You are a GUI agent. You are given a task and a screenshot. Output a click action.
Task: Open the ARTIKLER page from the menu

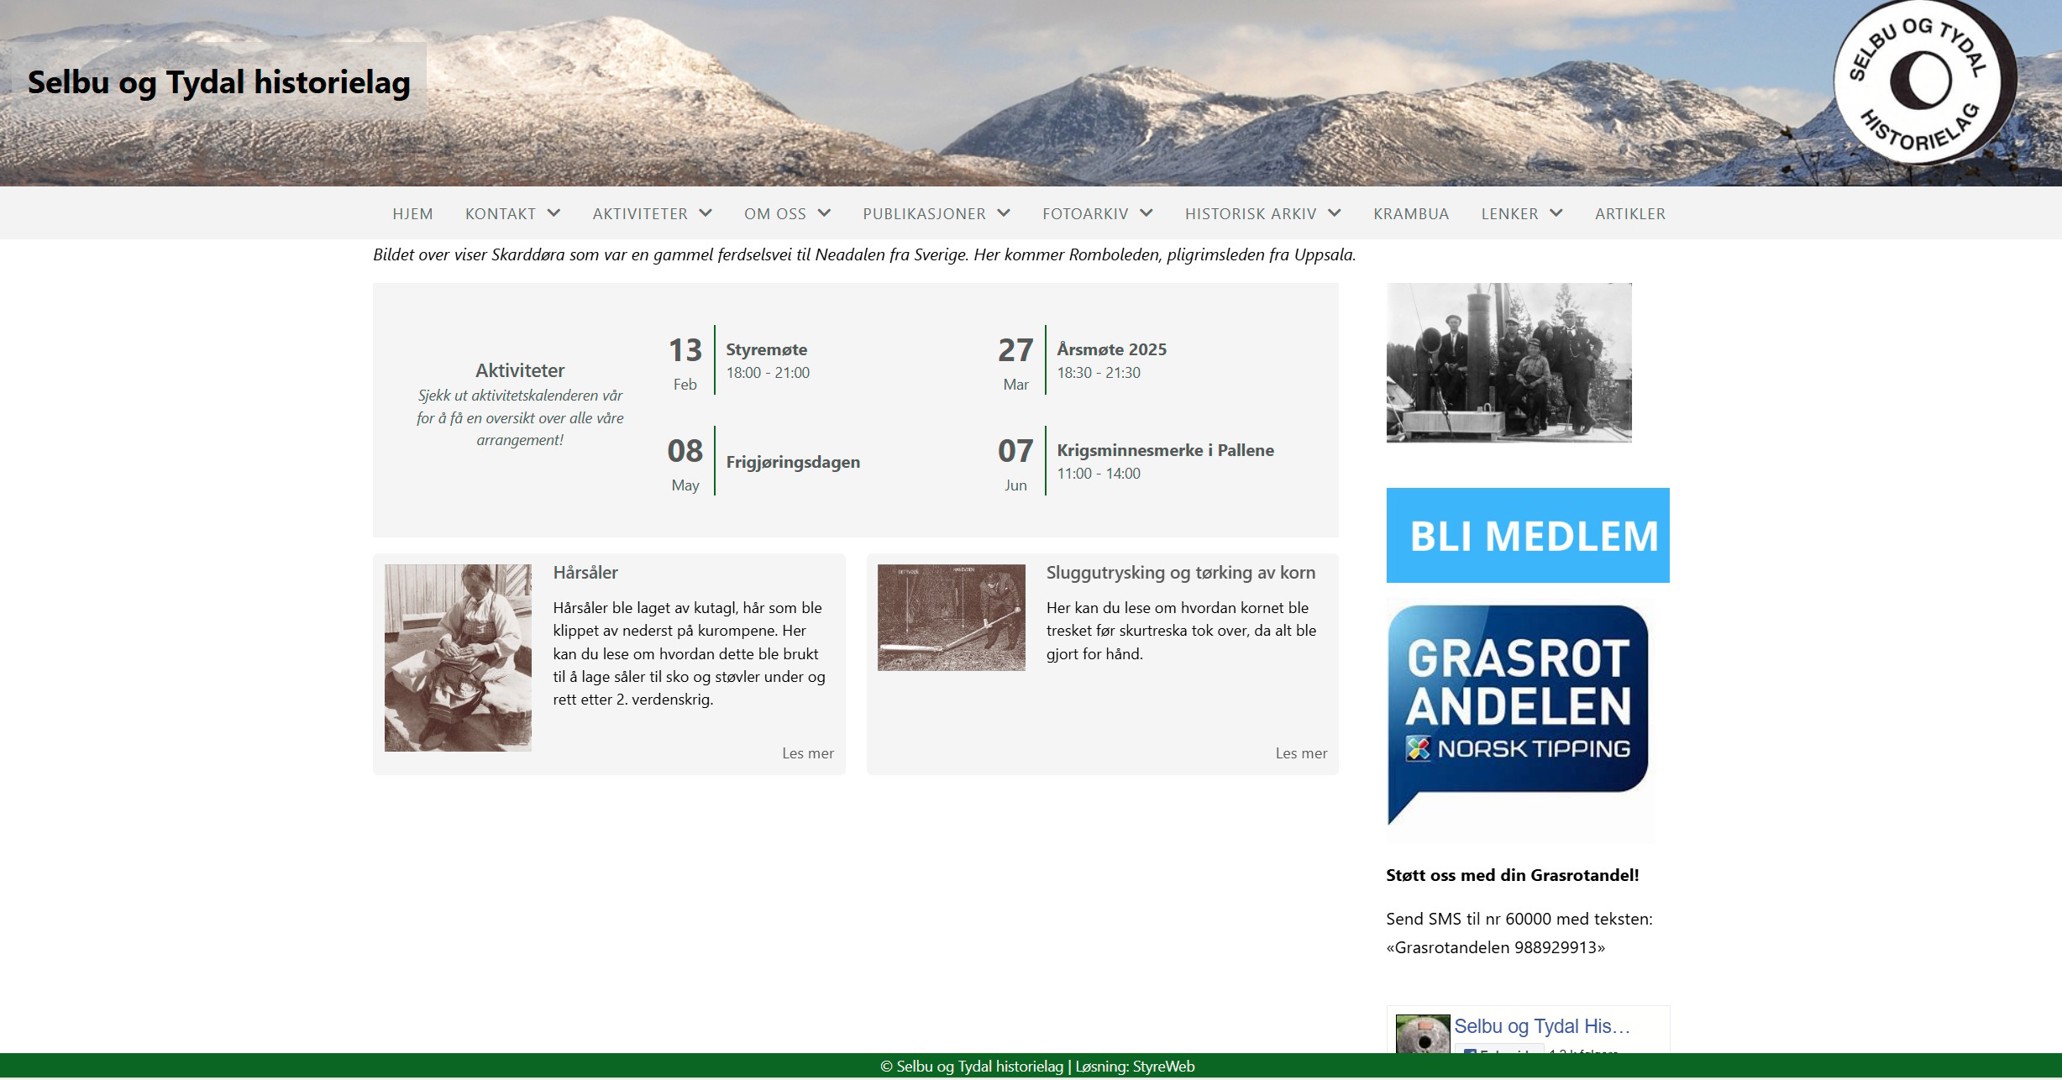[1630, 213]
